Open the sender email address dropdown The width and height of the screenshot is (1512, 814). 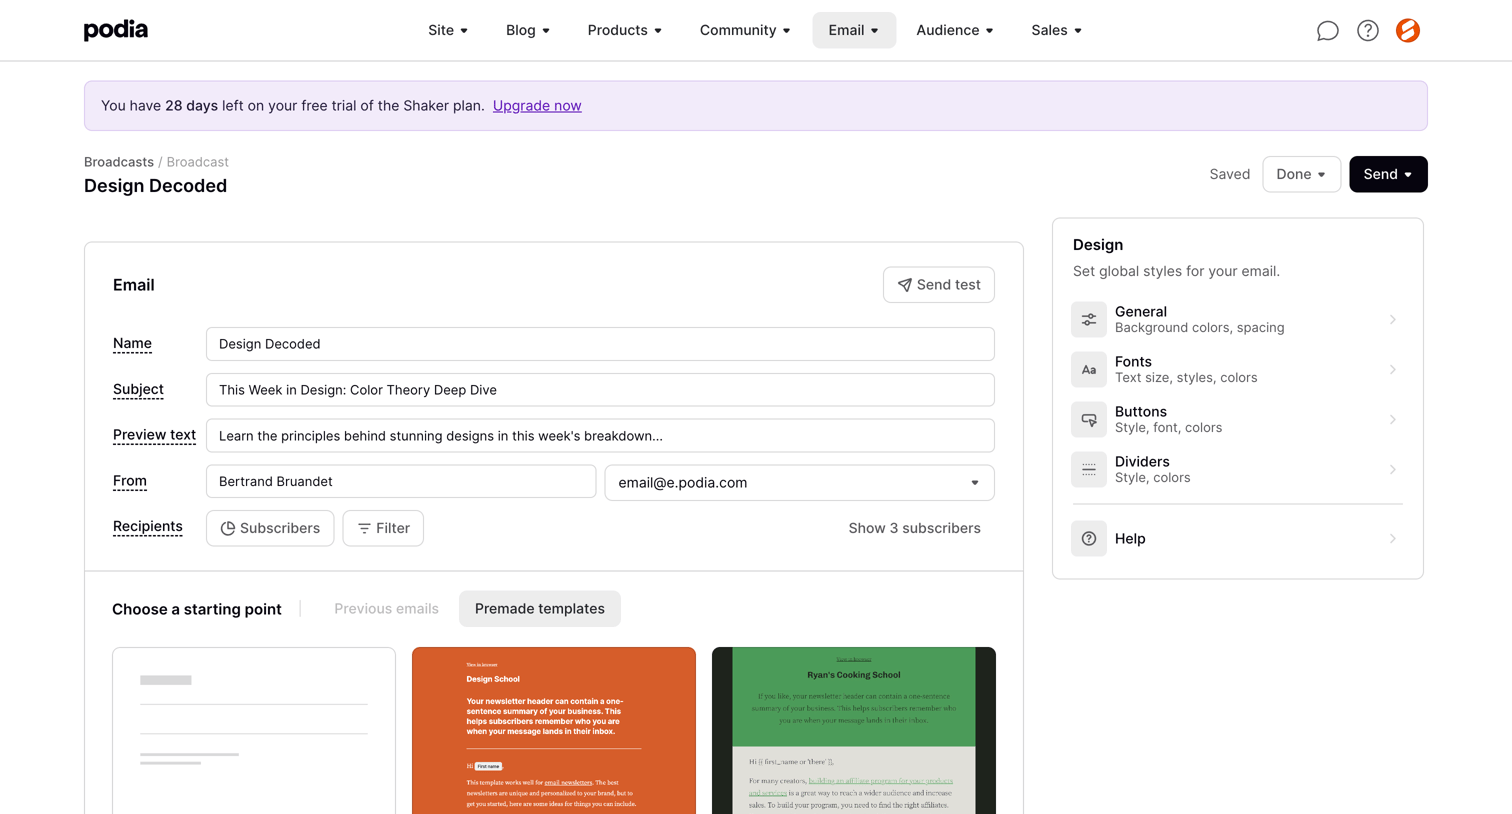point(799,482)
